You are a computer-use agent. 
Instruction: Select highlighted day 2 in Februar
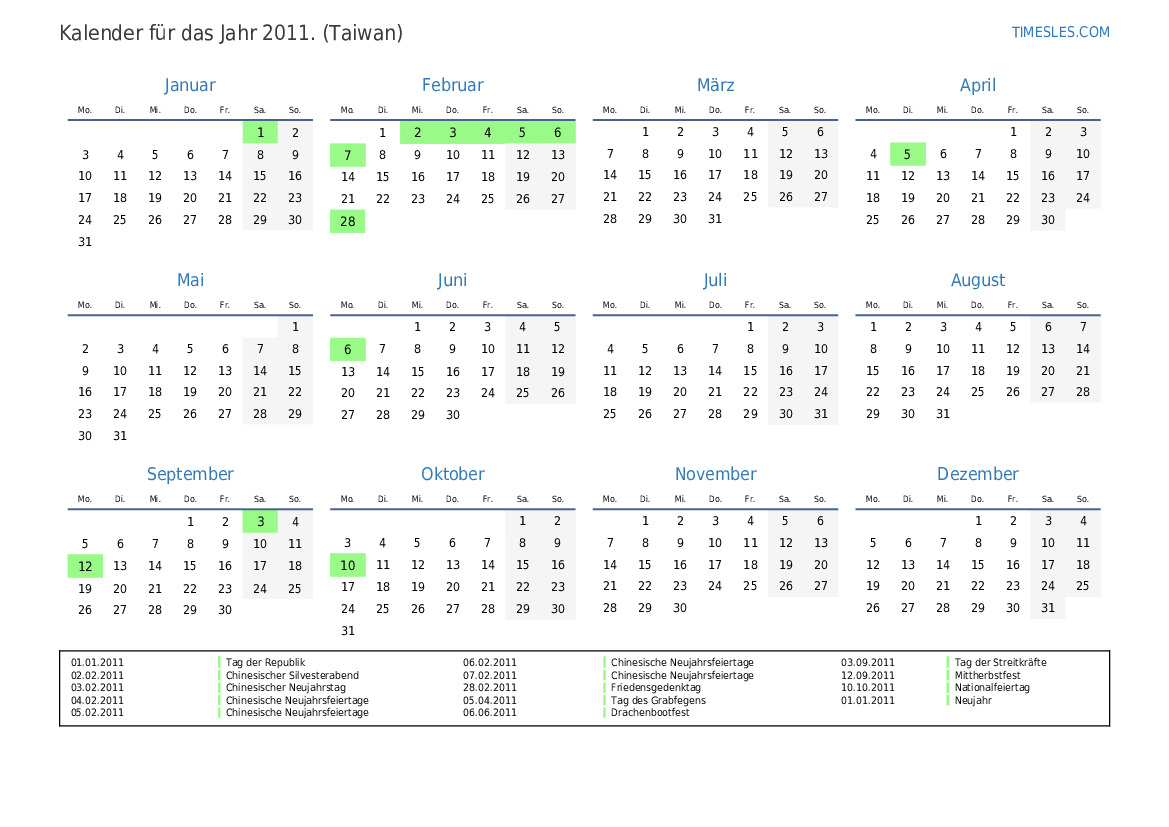click(418, 133)
